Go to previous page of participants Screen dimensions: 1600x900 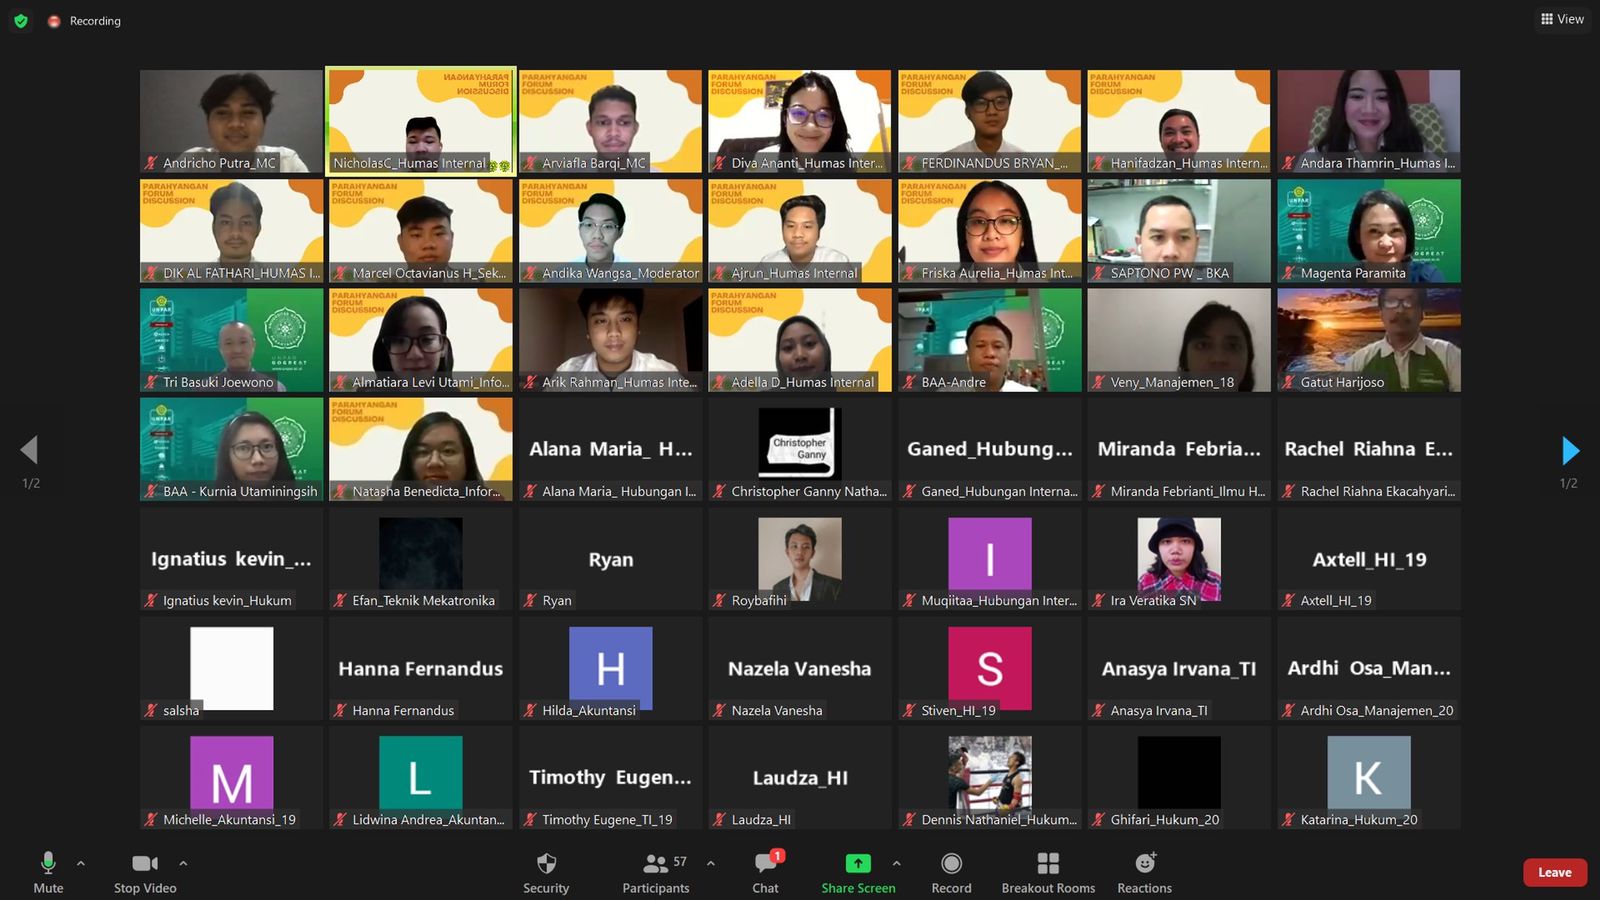tap(30, 451)
